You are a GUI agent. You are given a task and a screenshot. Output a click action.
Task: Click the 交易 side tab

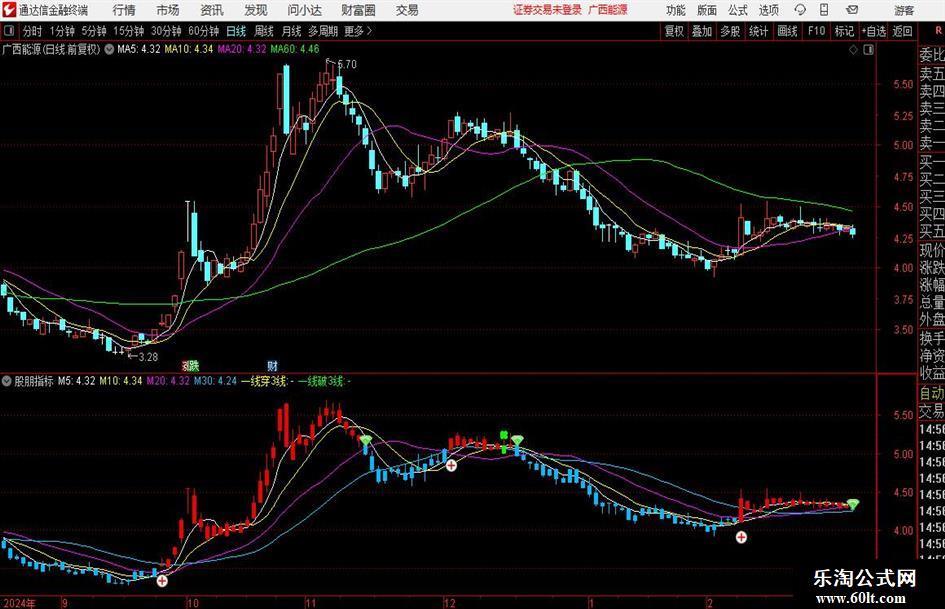932,411
